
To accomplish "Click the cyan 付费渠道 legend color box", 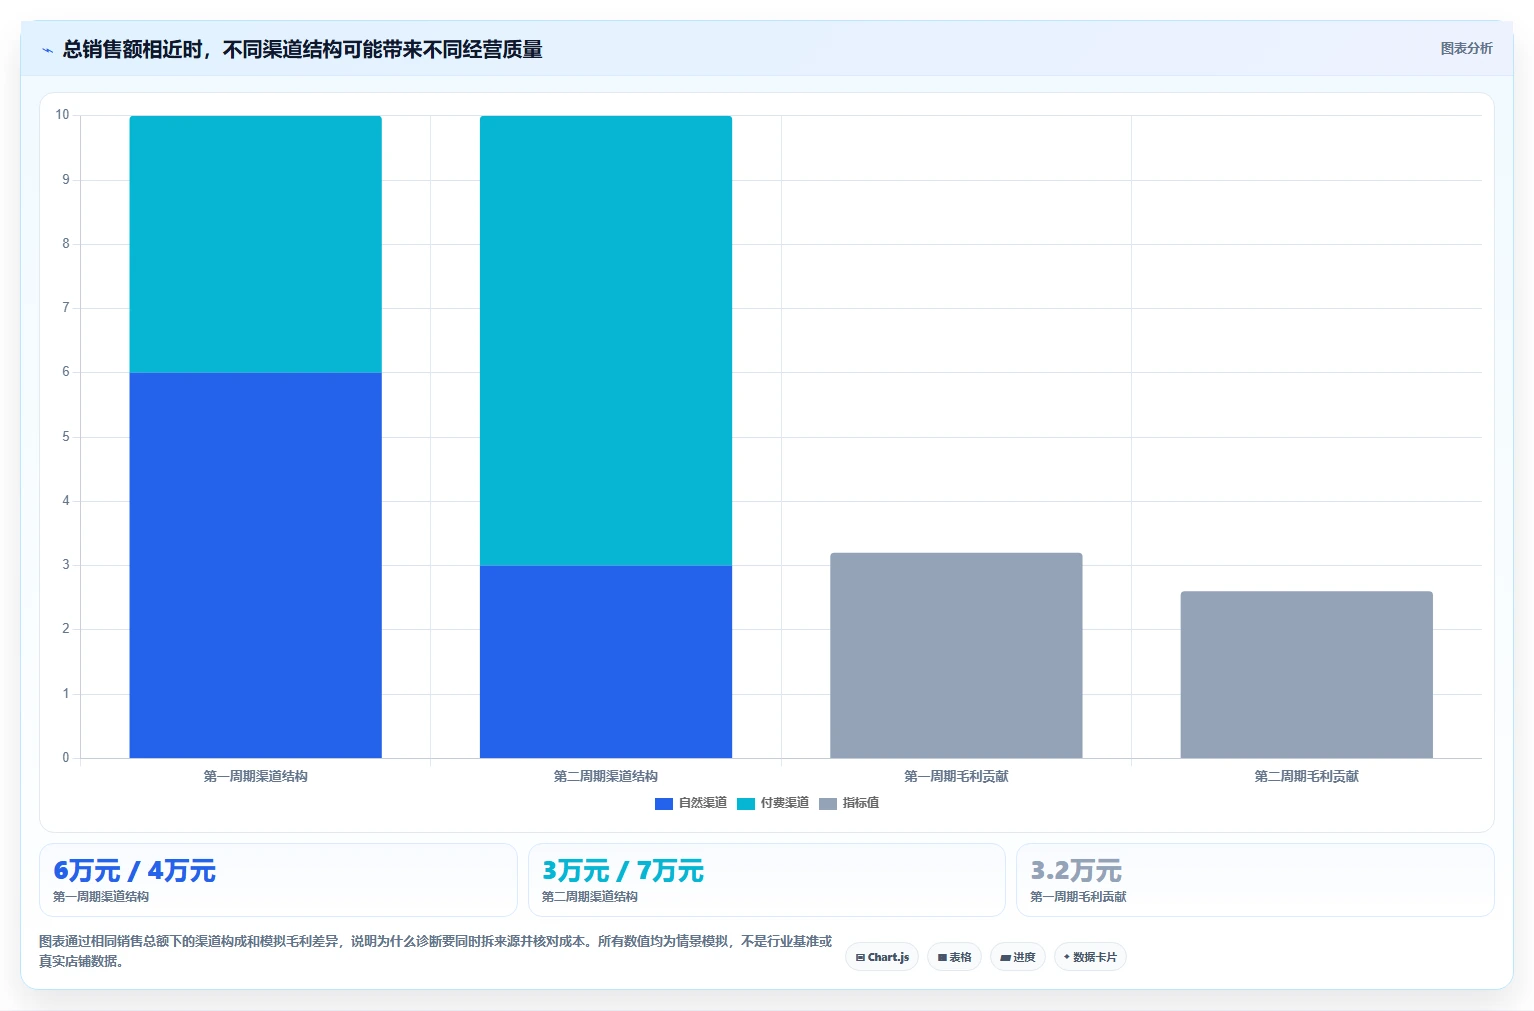I will (746, 804).
